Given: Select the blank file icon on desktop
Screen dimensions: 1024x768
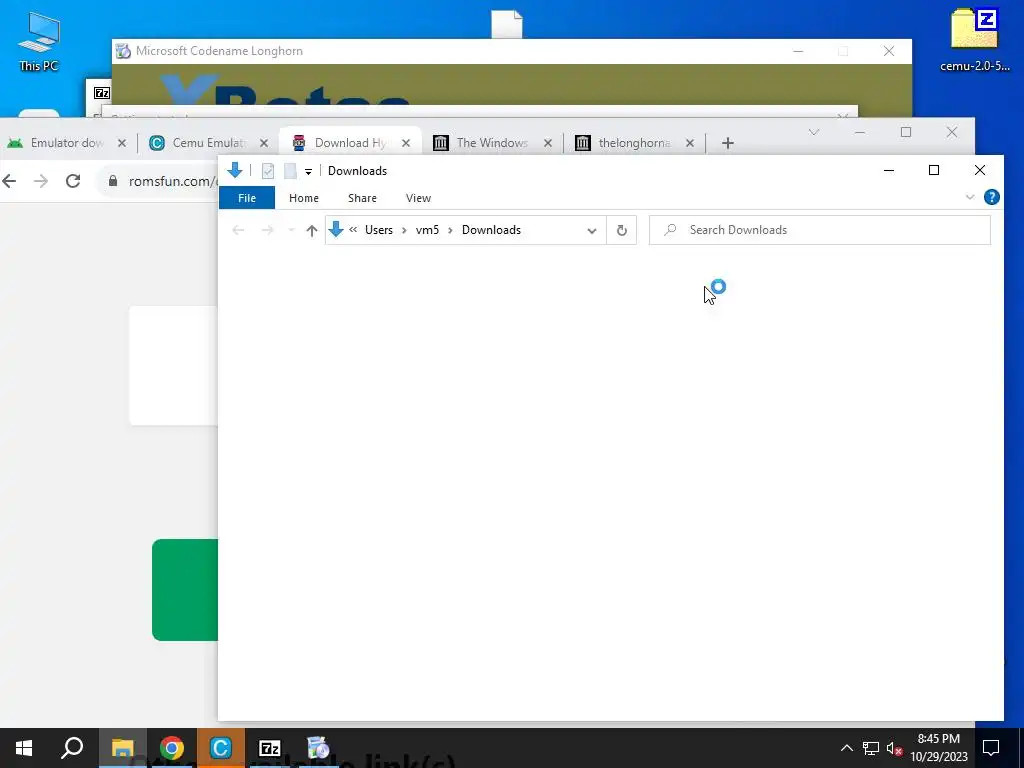Looking at the screenshot, I should click(x=507, y=24).
